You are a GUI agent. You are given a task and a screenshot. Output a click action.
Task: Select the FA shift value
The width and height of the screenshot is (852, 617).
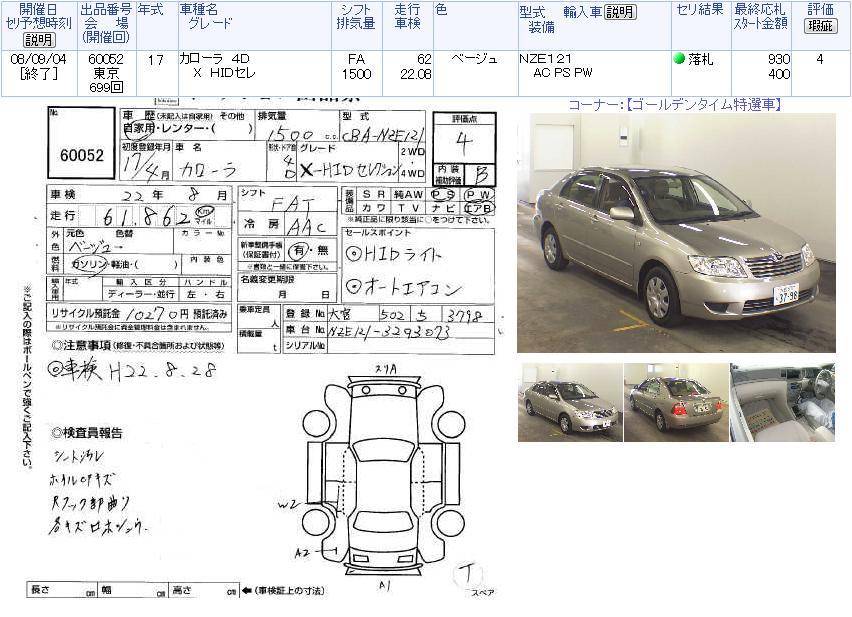click(356, 59)
